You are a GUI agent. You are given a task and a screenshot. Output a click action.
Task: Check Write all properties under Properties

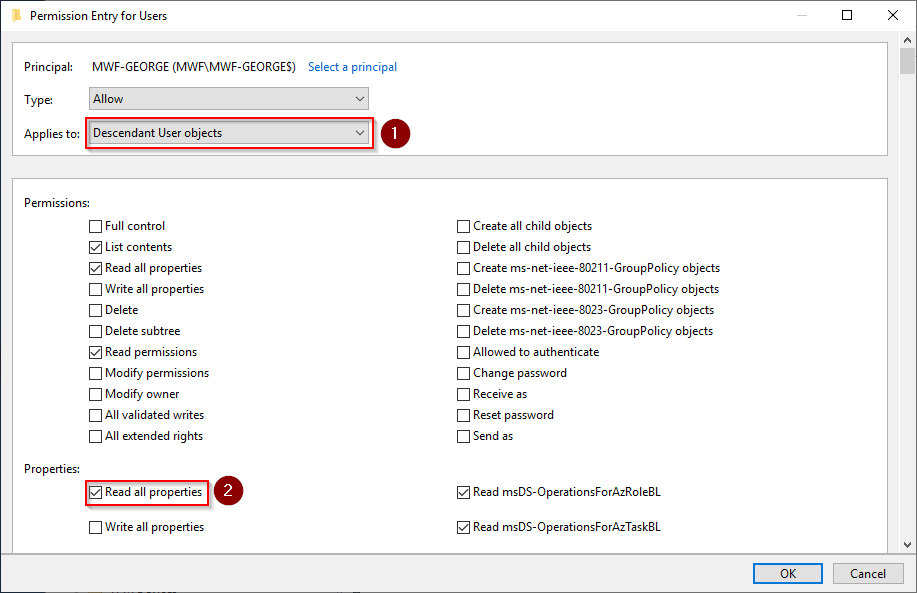(x=96, y=528)
